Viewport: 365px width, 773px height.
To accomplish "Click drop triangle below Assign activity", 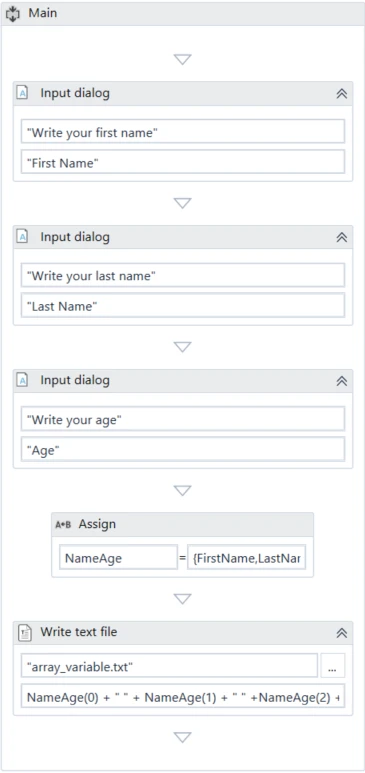I will (x=182, y=599).
